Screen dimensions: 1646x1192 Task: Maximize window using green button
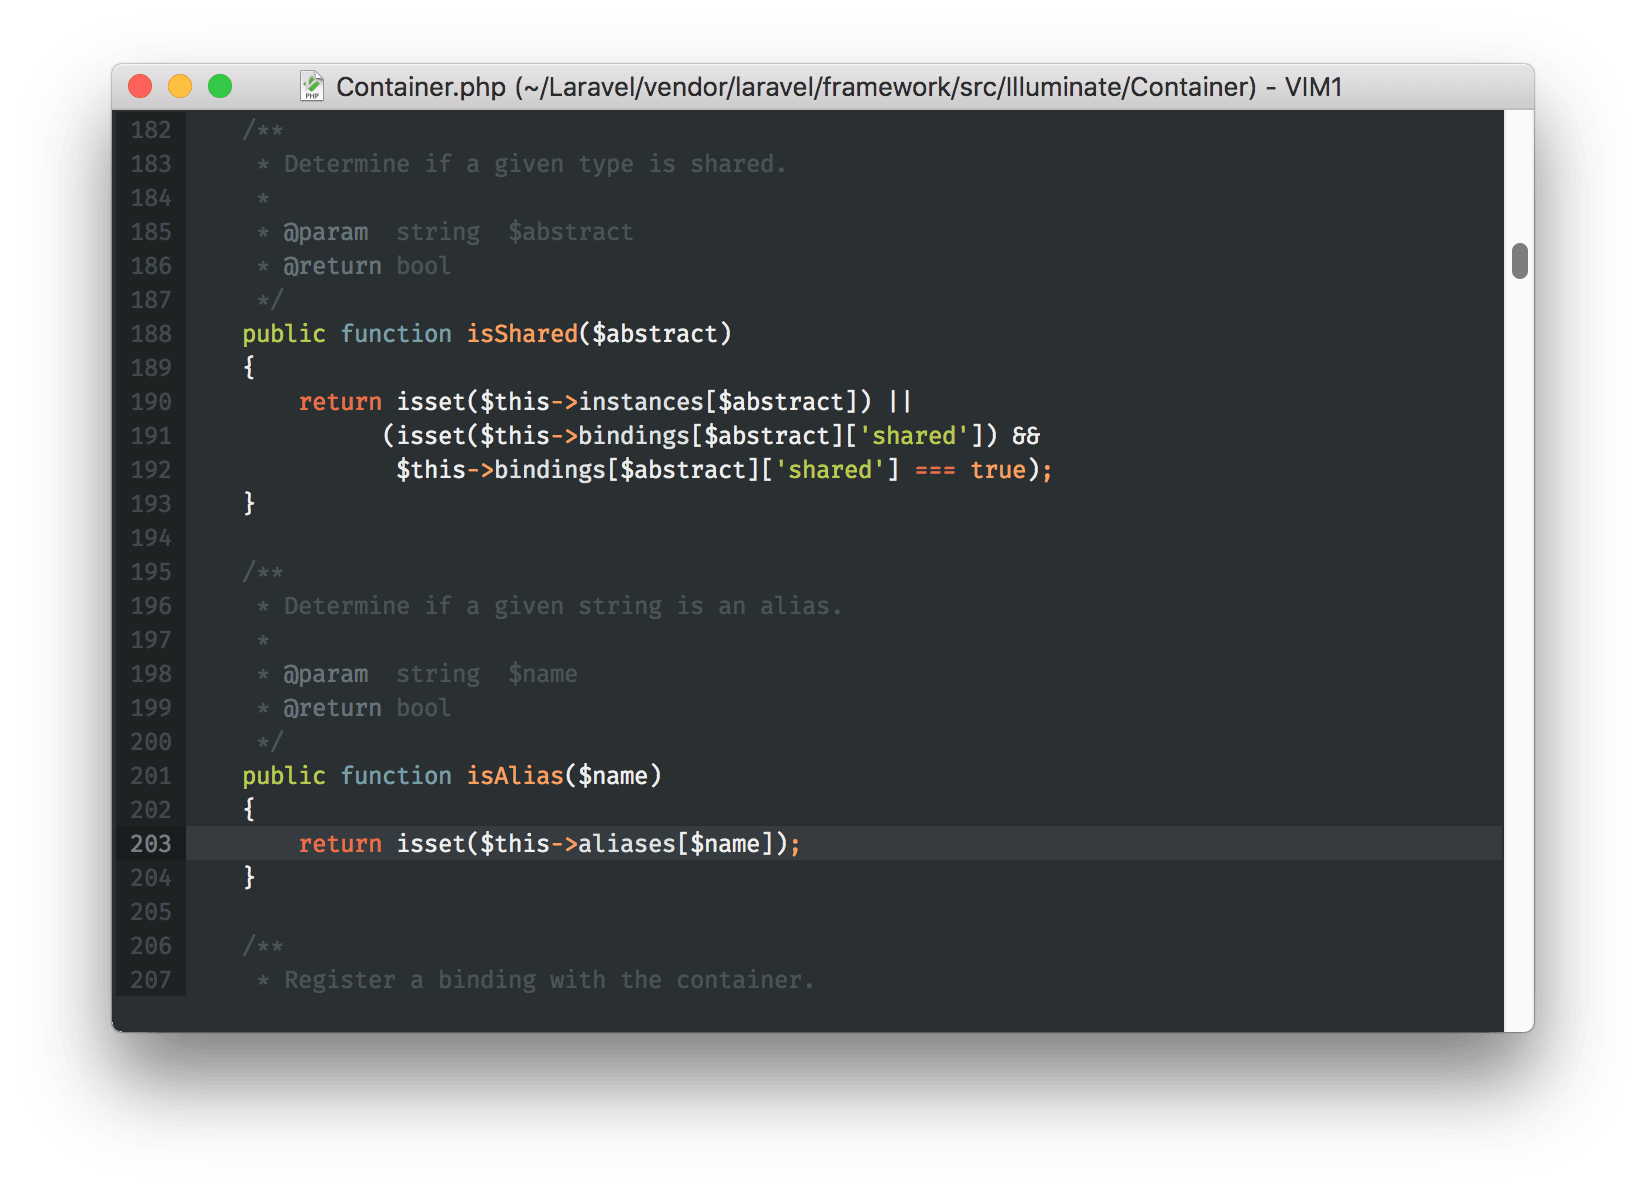click(220, 86)
